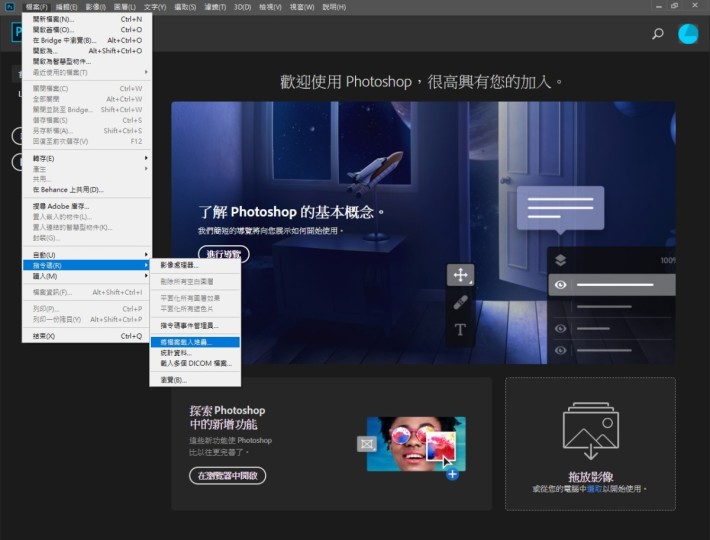This screenshot has width=710, height=540.
Task: Expand the 讀入(M) import submenu
Action: [x=87, y=276]
